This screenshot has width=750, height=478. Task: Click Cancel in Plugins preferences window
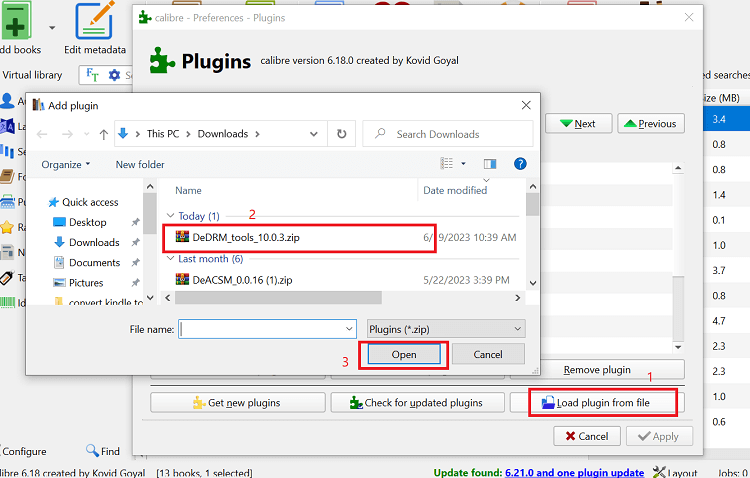click(x=587, y=436)
